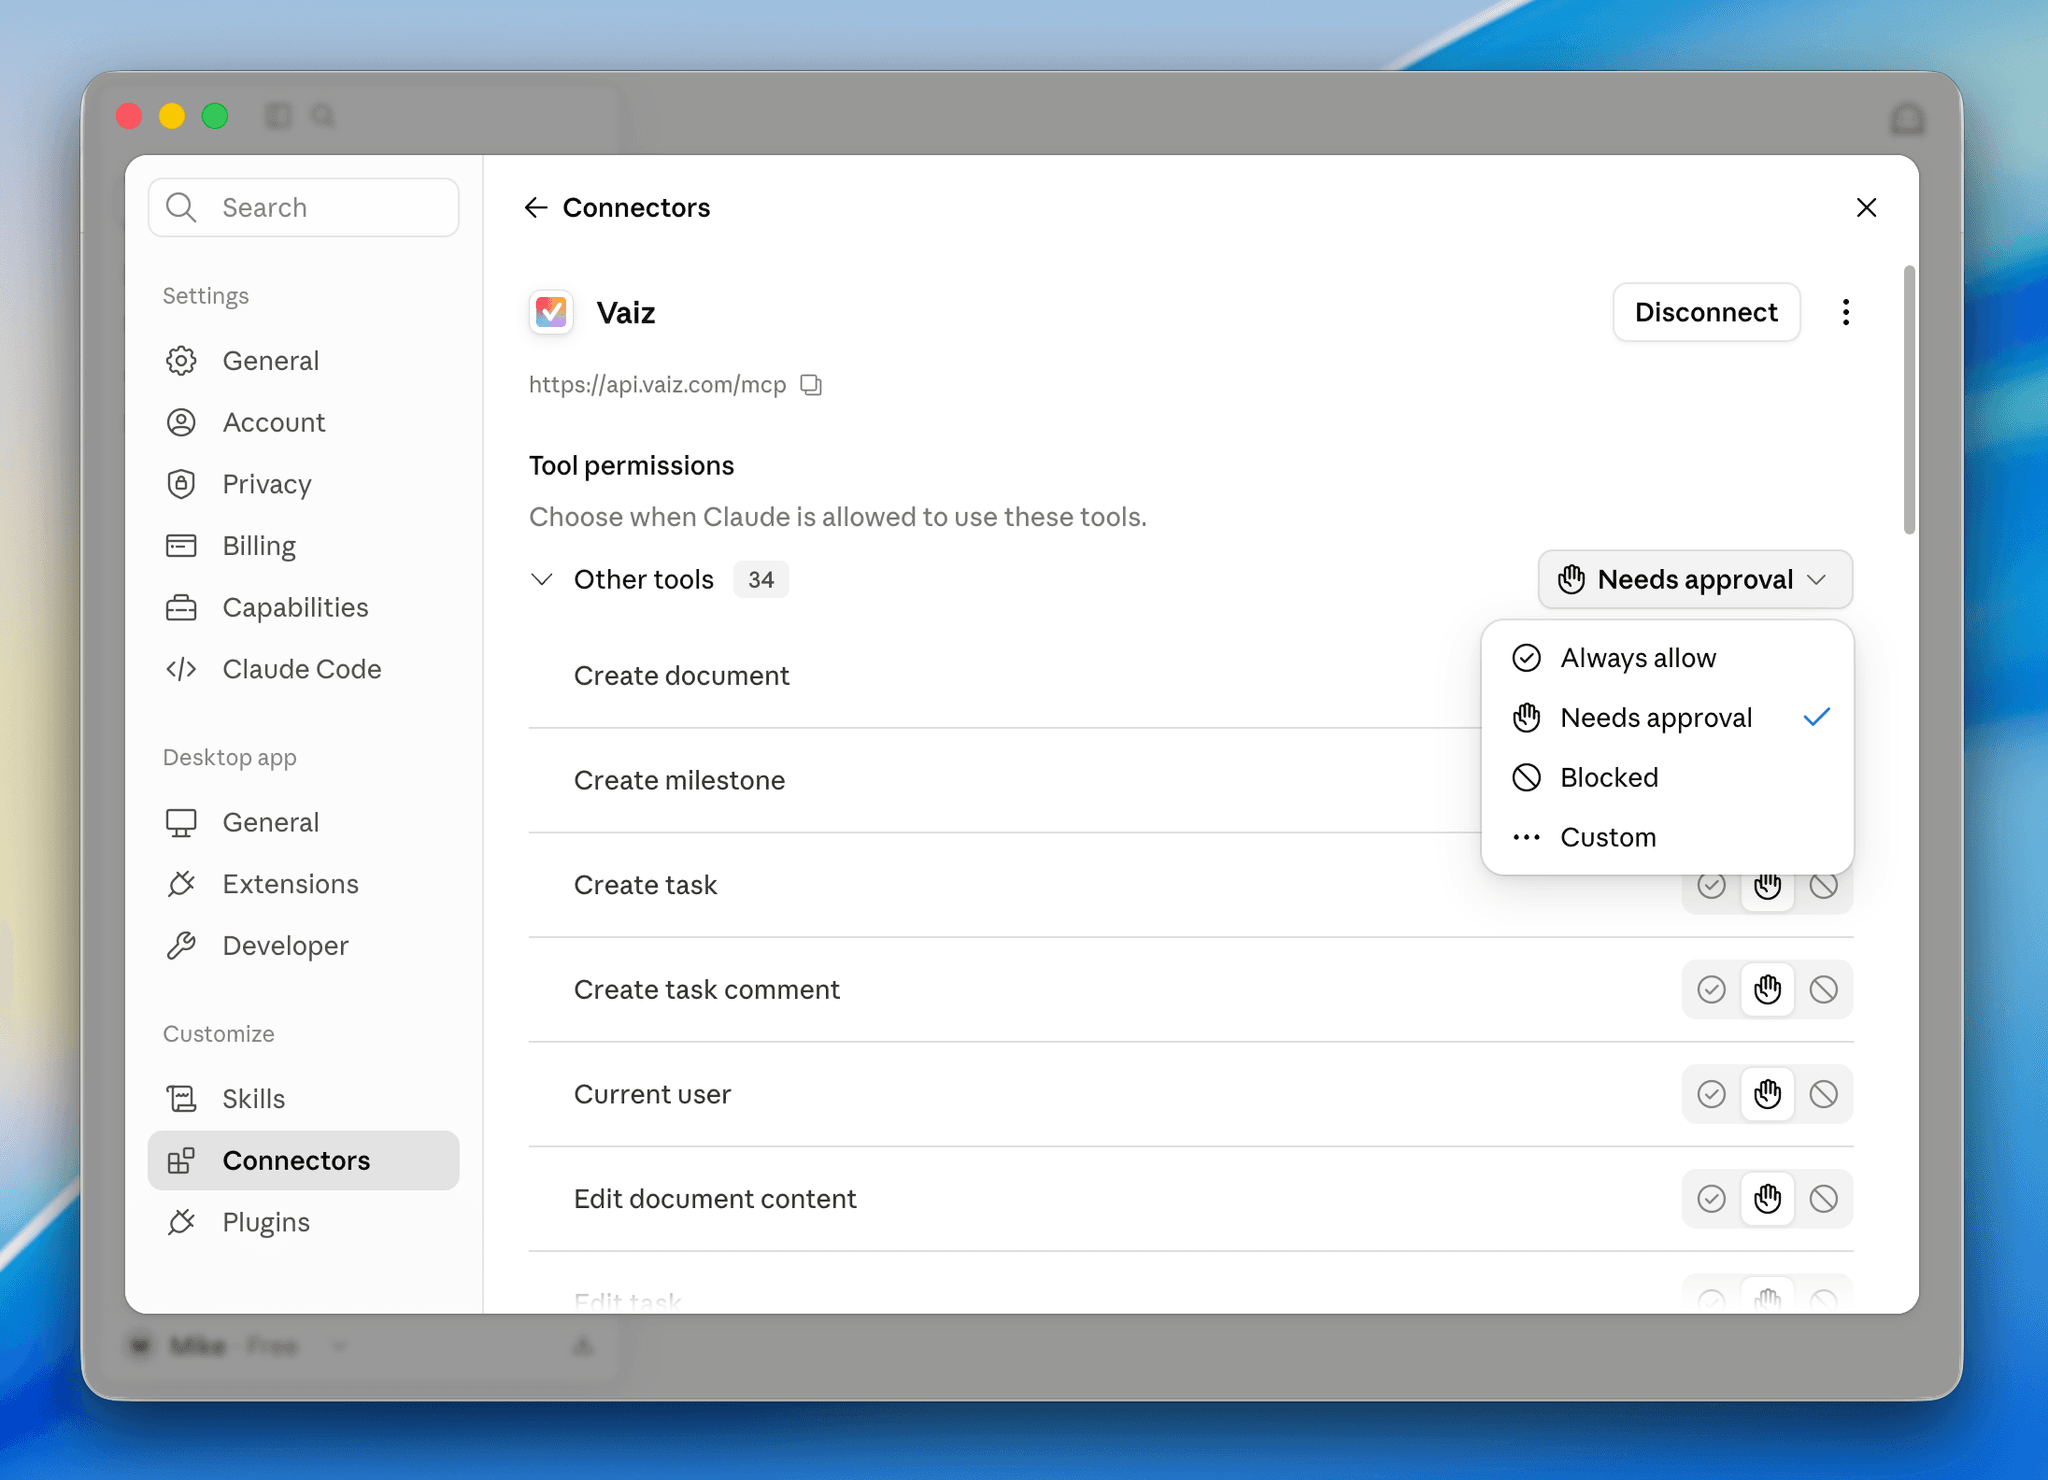Choose Needs approval in dropdown menu
Screen dimensions: 2048x1480
[1667, 718]
